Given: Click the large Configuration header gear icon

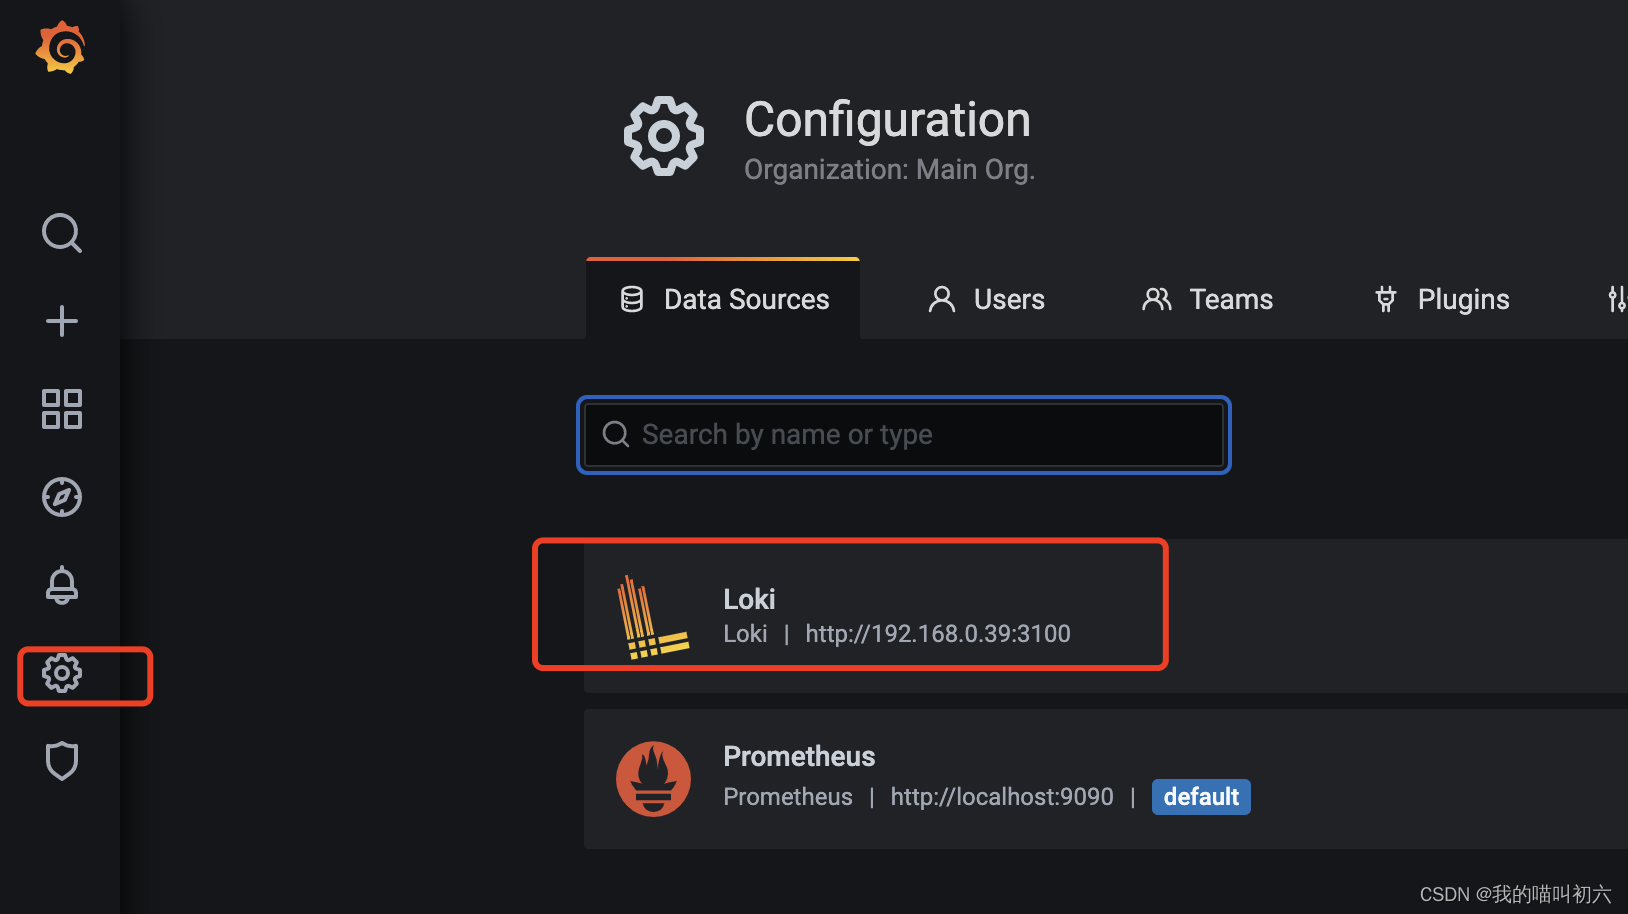Looking at the screenshot, I should (x=664, y=136).
